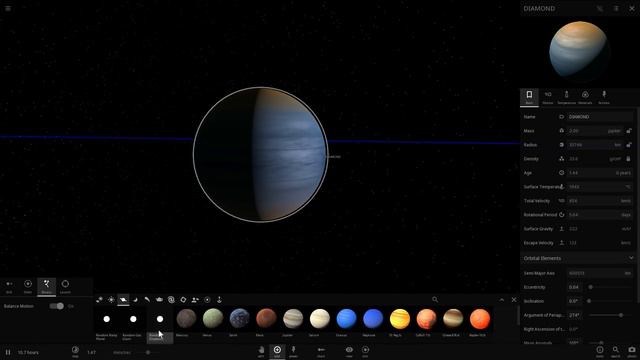The height and width of the screenshot is (360, 640).
Task: Pick the Neptune thumbnail
Action: [x=373, y=319]
